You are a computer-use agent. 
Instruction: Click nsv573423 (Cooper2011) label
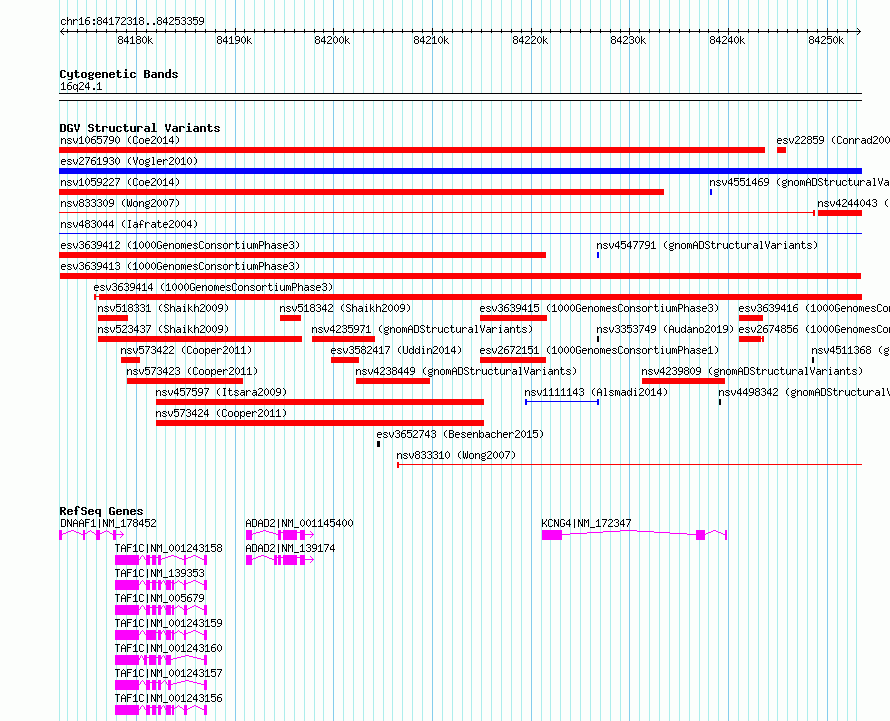pos(192,371)
